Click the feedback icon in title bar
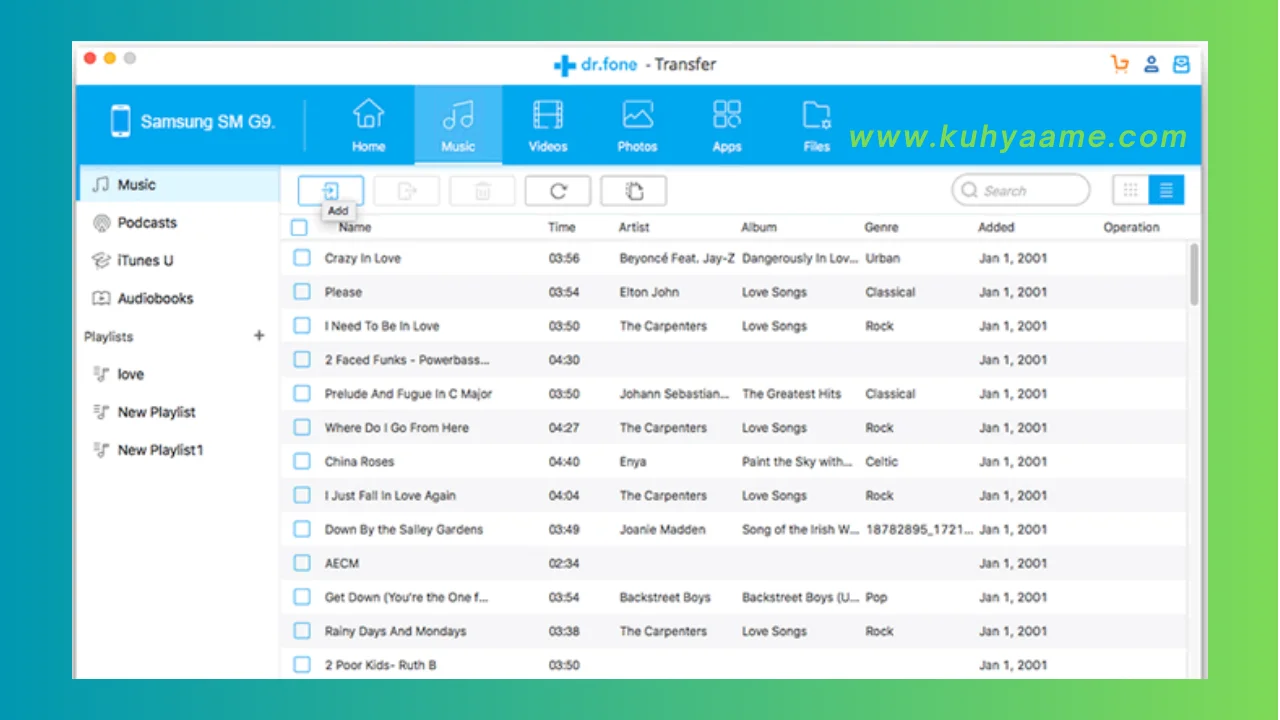The width and height of the screenshot is (1280, 720). tap(1182, 64)
